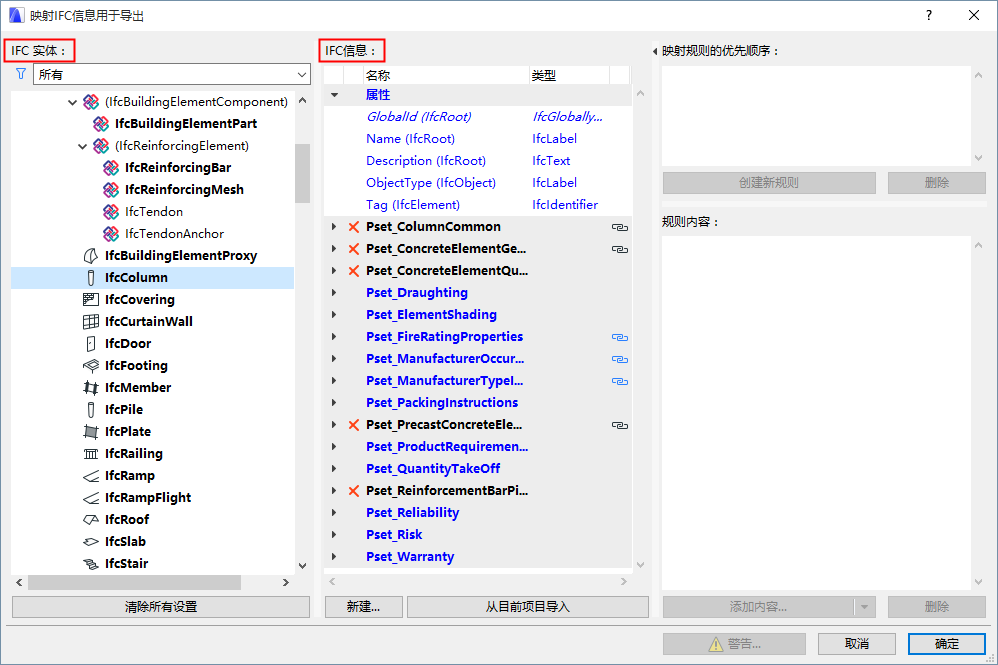998x665 pixels.
Task: Click the IfcRamp icon
Action: [x=91, y=475]
